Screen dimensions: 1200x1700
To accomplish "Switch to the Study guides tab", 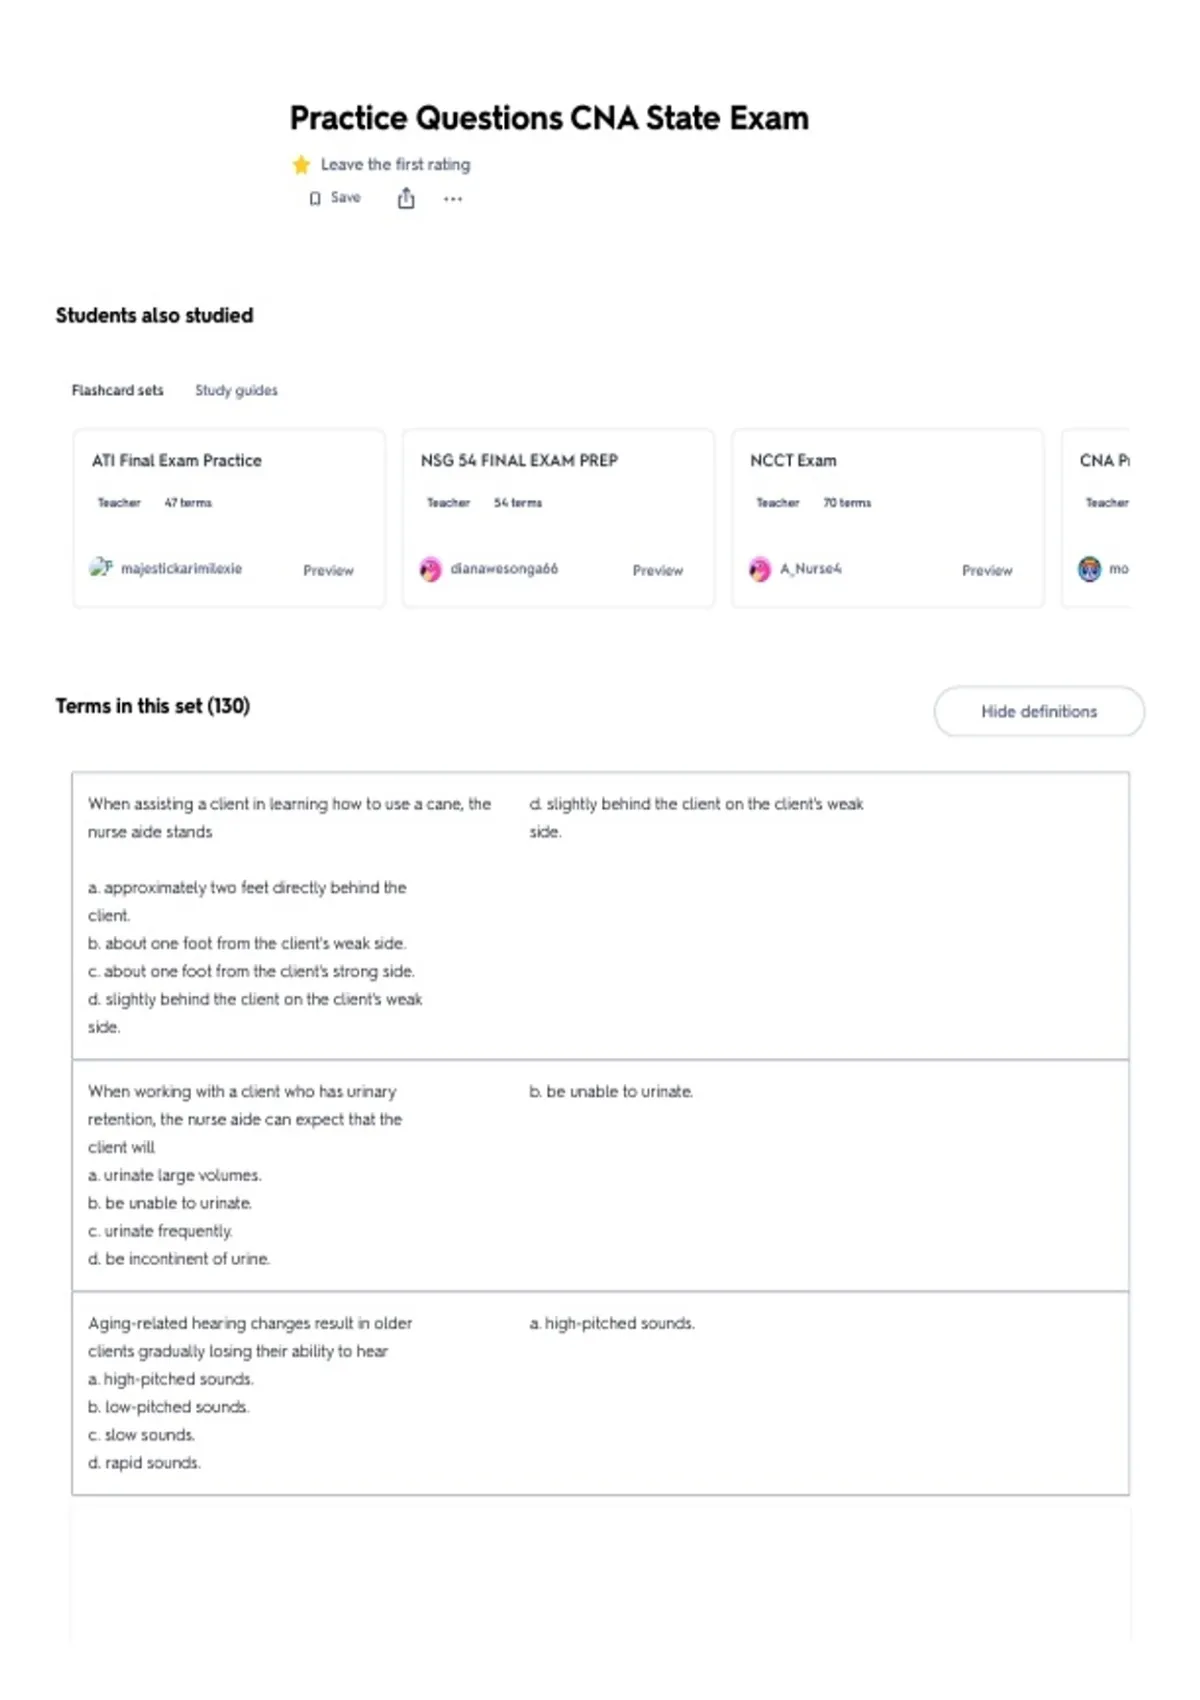I will click(x=236, y=390).
